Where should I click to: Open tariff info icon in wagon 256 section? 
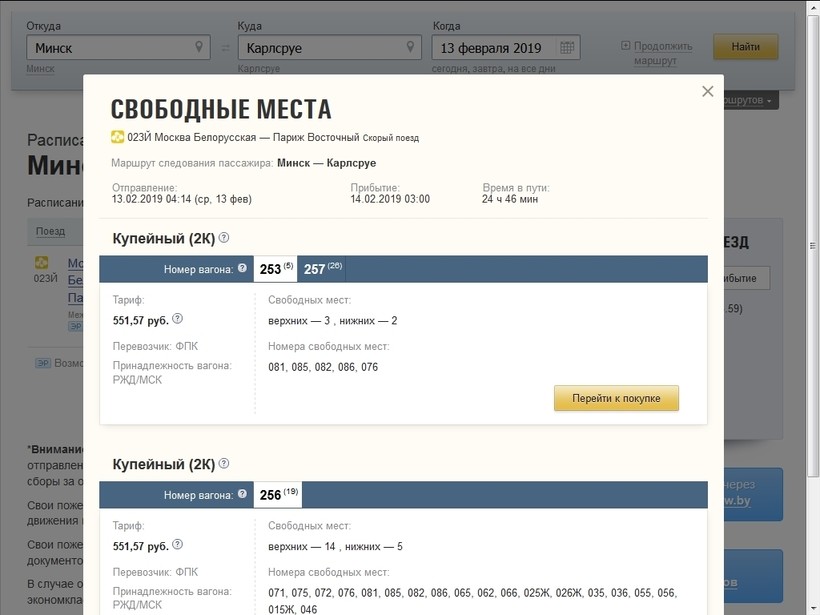177,545
